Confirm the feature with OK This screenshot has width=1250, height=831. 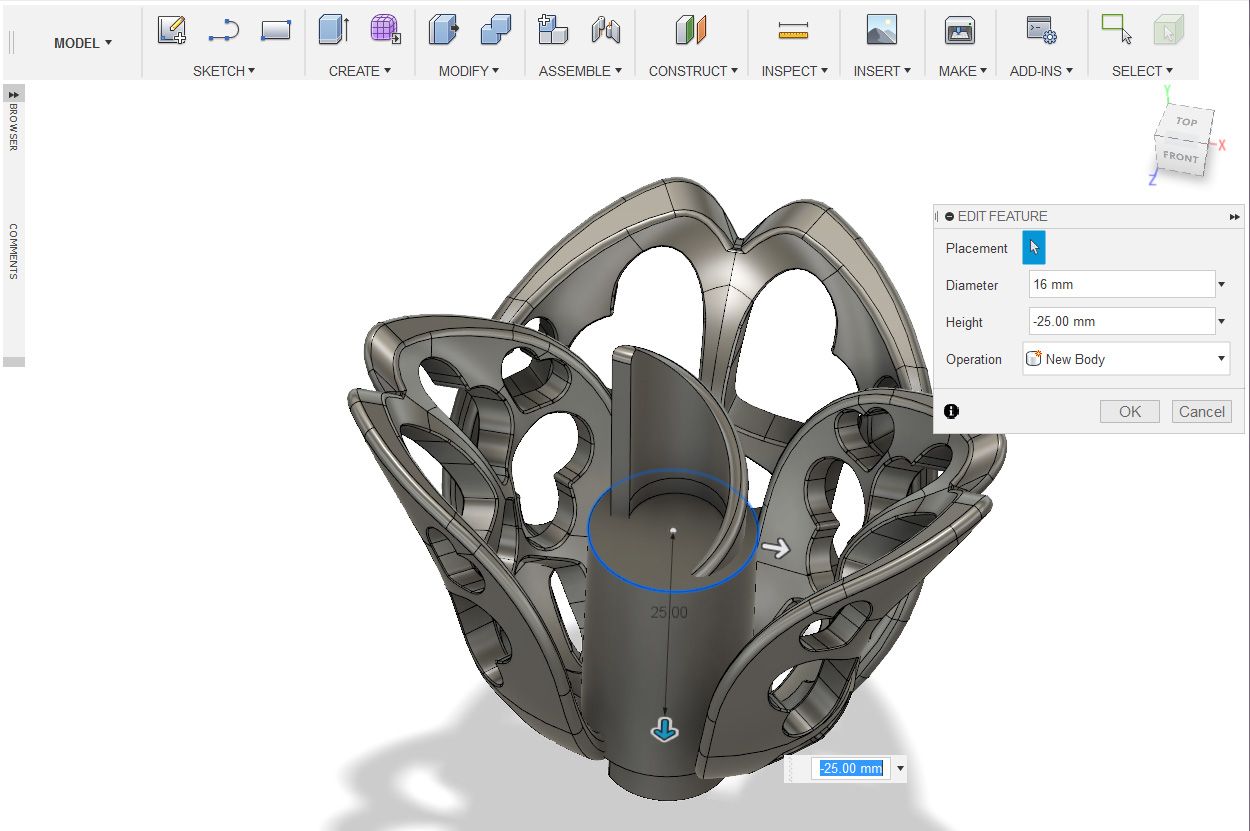[1129, 411]
